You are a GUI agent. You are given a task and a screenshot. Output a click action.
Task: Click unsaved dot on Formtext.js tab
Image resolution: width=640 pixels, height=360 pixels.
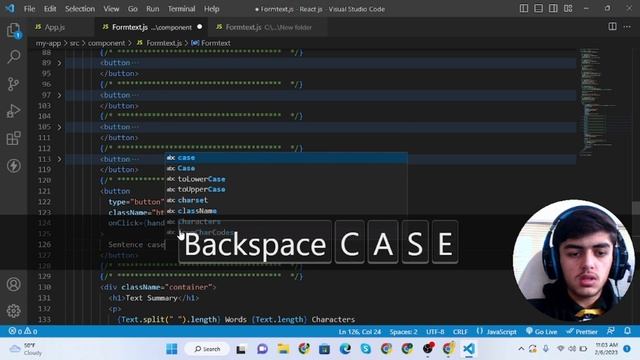pyautogui.click(x=200, y=27)
